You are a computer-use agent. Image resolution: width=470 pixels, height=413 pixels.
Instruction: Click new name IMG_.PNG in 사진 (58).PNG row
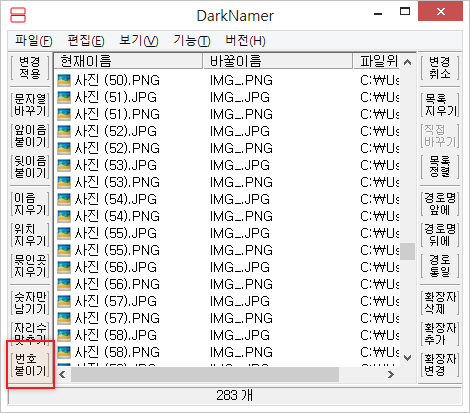coord(241,352)
